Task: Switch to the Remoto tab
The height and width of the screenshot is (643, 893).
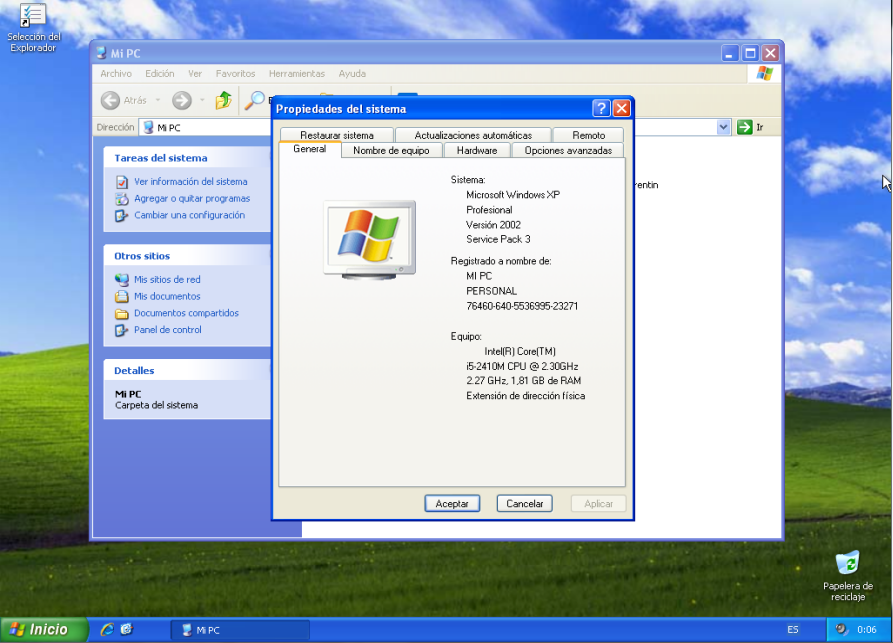Action: pyautogui.click(x=588, y=135)
